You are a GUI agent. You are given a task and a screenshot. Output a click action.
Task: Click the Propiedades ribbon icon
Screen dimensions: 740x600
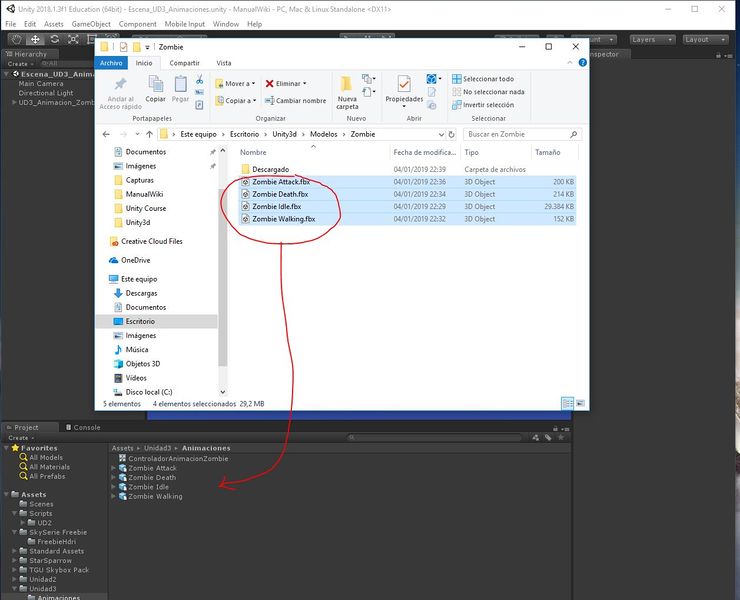(x=404, y=84)
